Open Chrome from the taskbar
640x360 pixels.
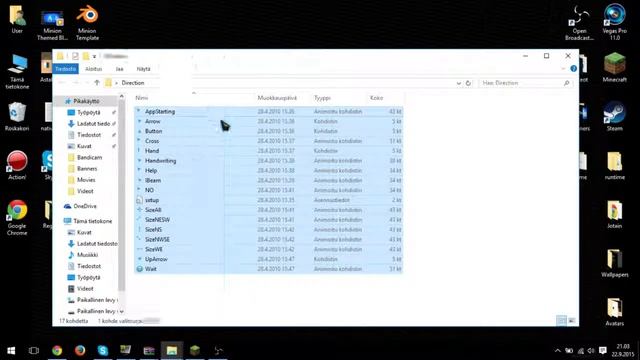[x=57, y=351]
